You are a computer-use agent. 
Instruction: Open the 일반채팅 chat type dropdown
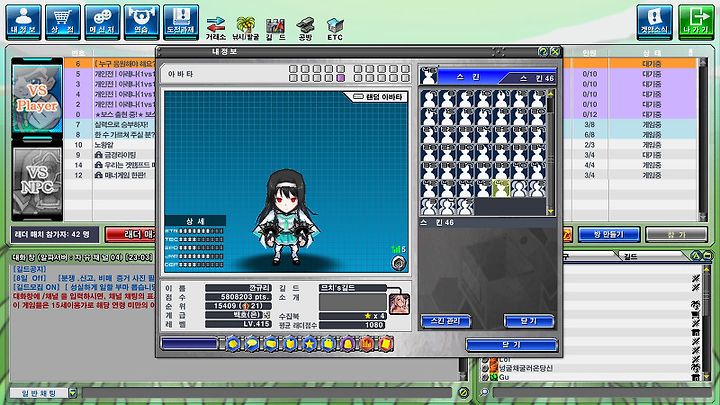click(x=73, y=393)
